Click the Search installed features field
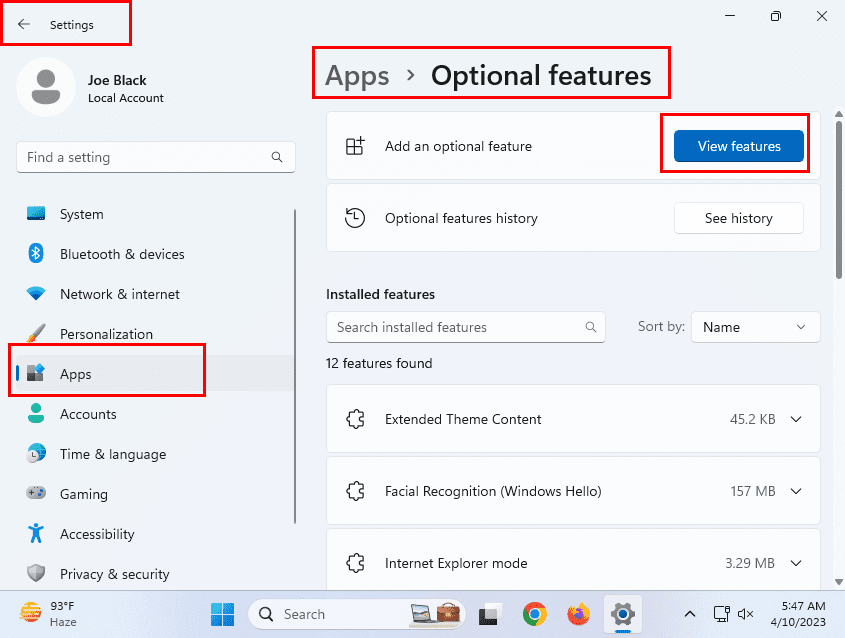This screenshot has height=638, width=845. pos(466,327)
